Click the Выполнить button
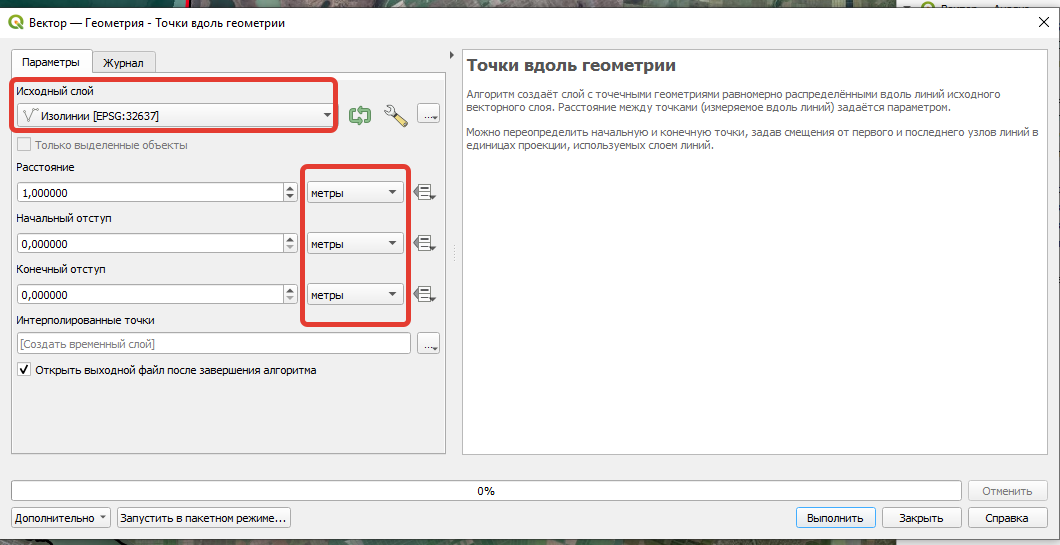The image size is (1060, 545). (x=835, y=519)
